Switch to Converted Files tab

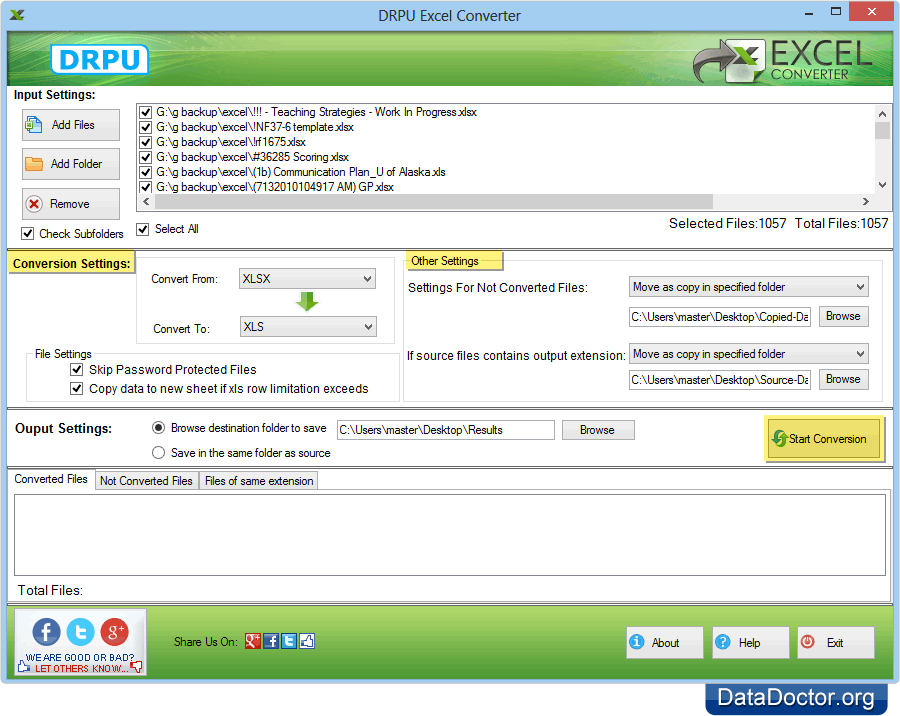coord(51,479)
